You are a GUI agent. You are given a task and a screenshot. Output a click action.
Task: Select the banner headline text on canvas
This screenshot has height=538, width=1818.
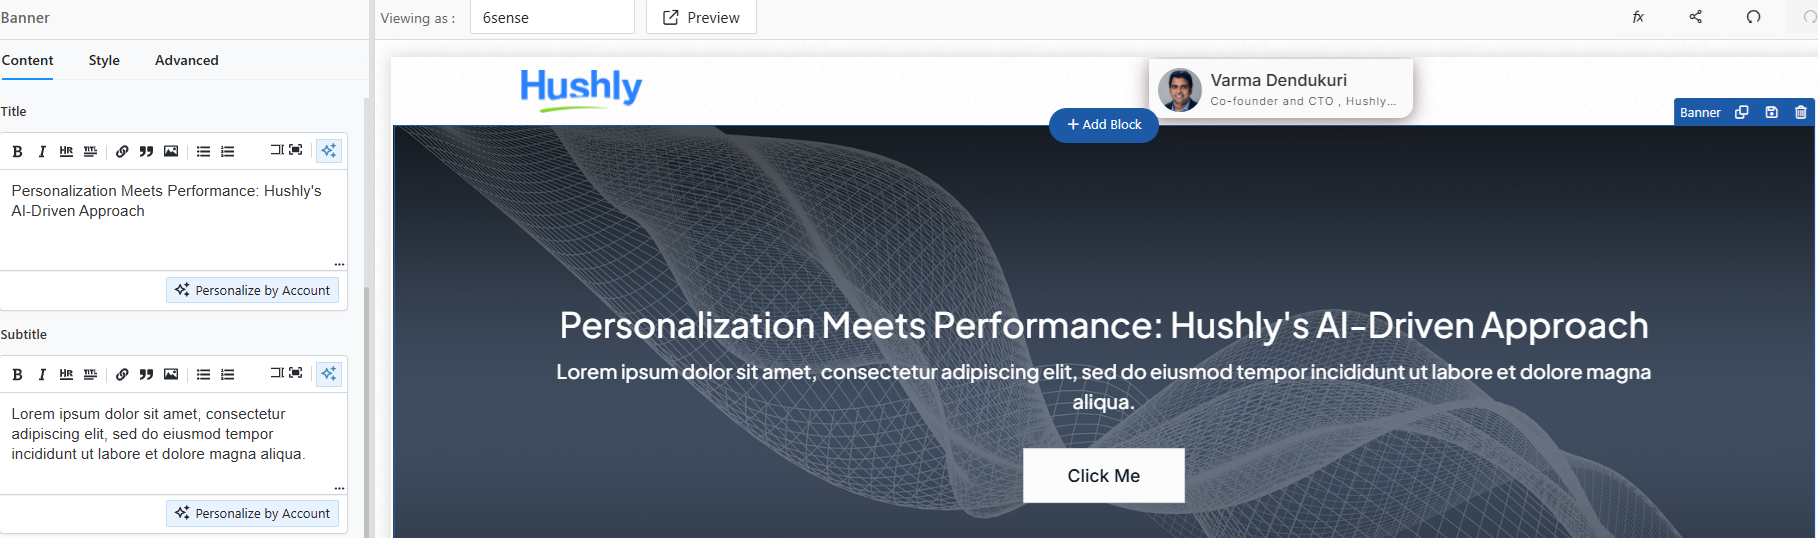click(x=1104, y=326)
